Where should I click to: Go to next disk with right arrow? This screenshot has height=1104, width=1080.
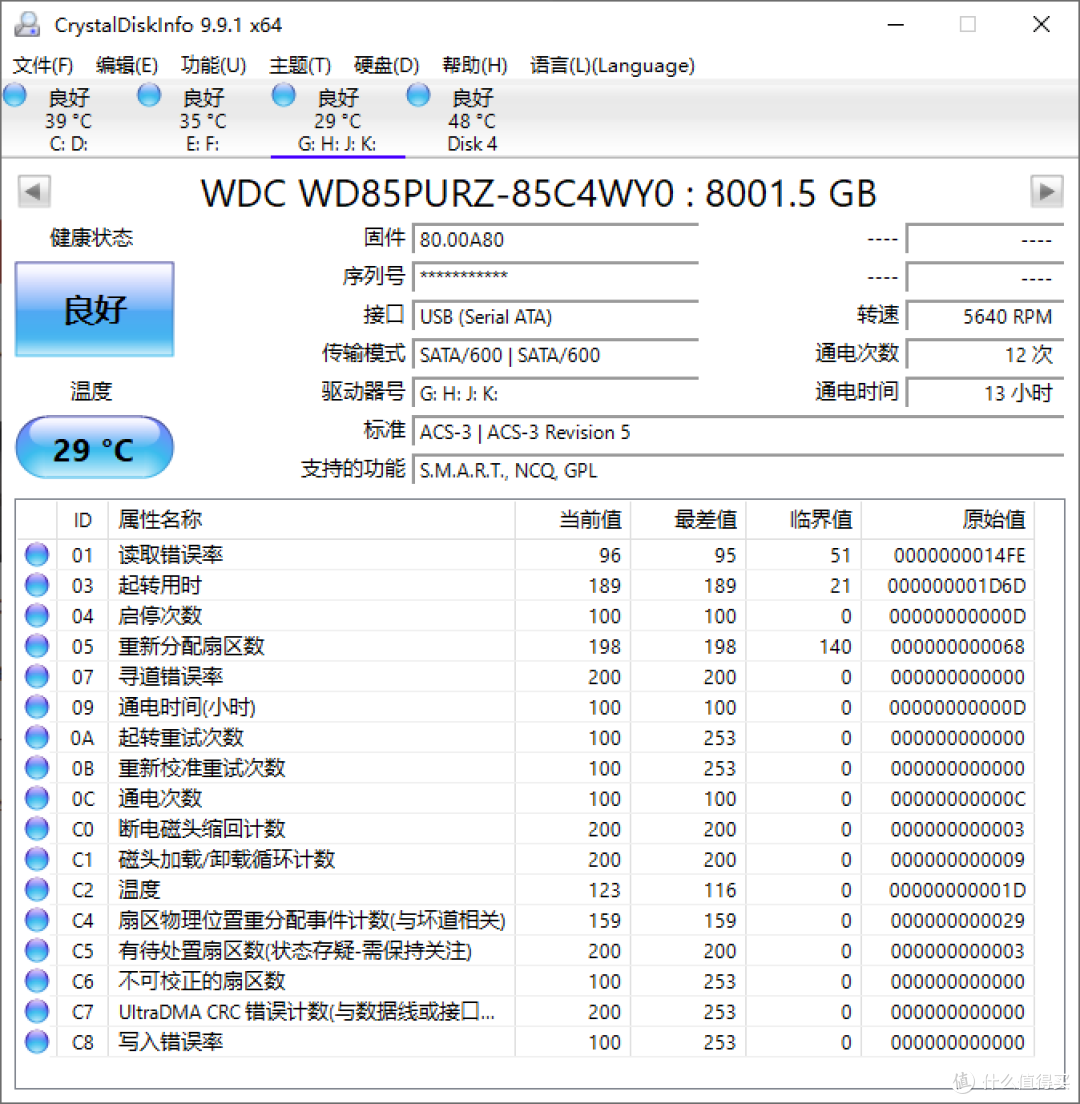(1047, 192)
